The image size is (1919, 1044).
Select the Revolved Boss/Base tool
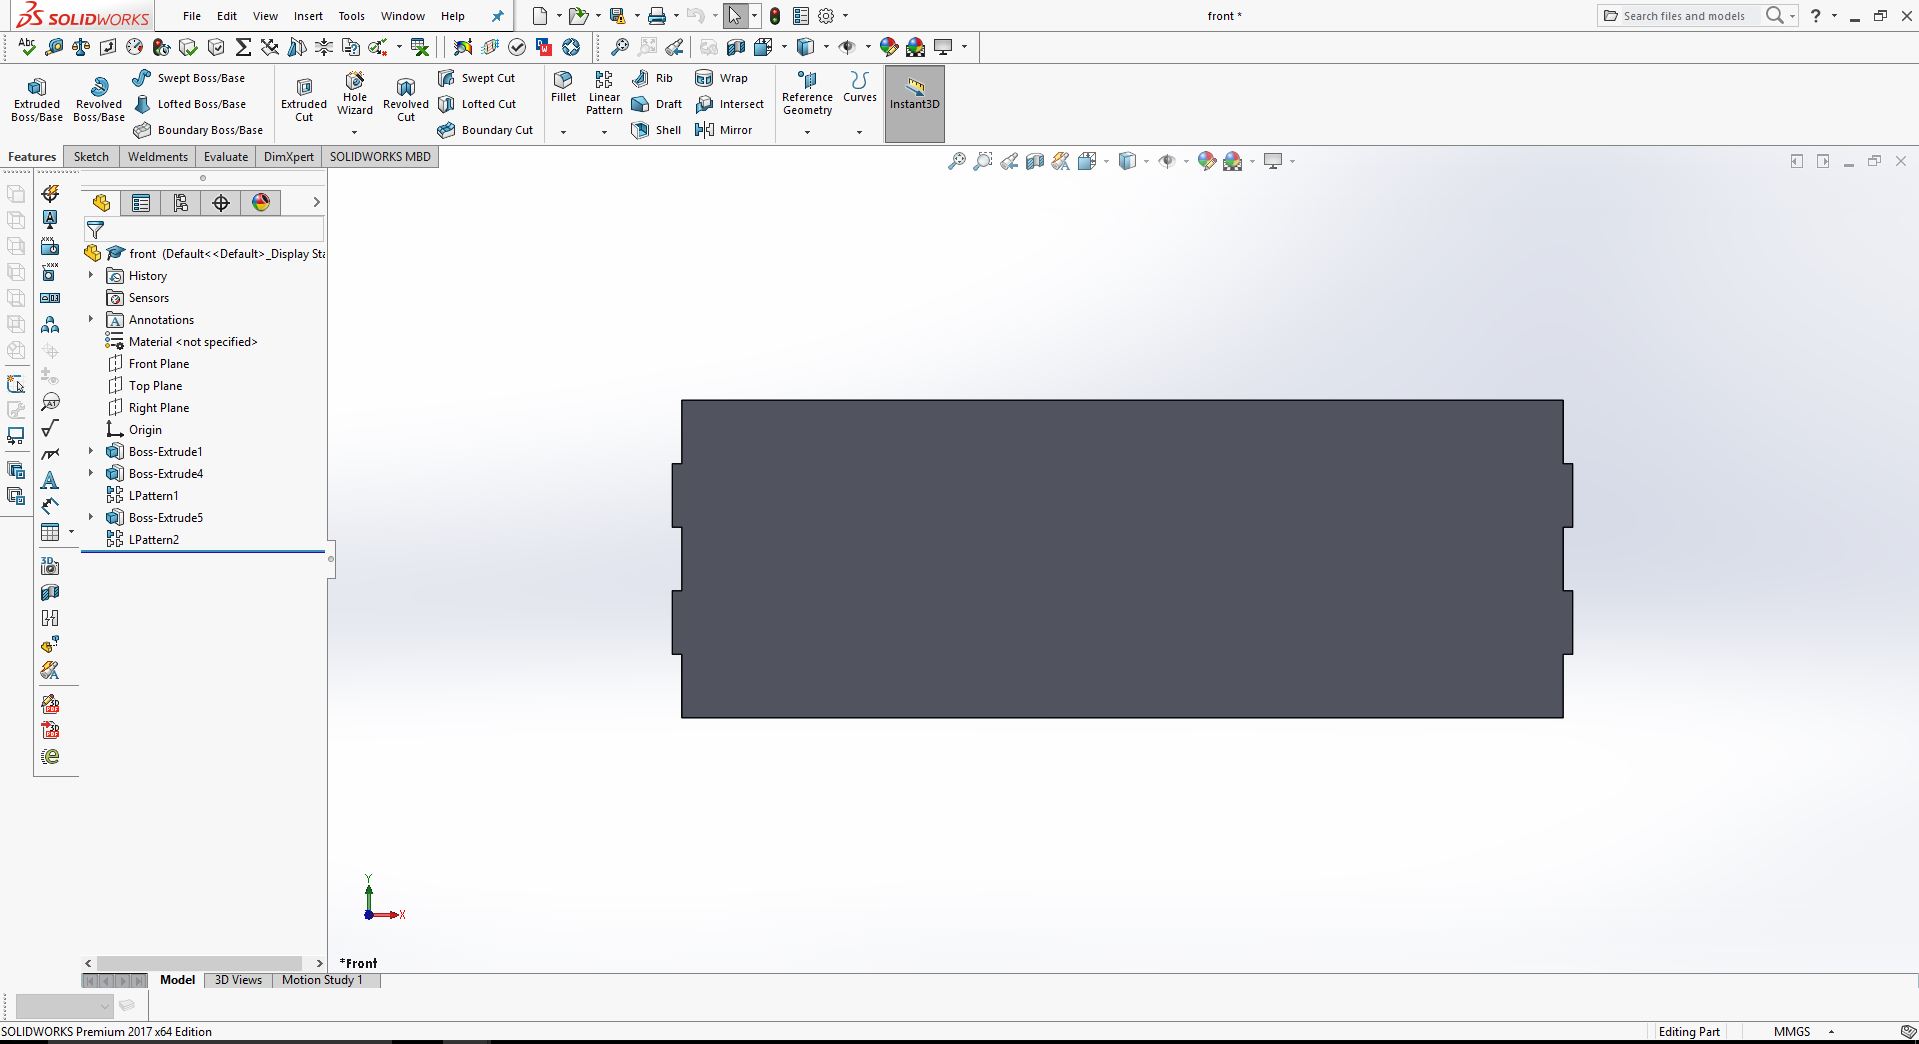point(98,100)
